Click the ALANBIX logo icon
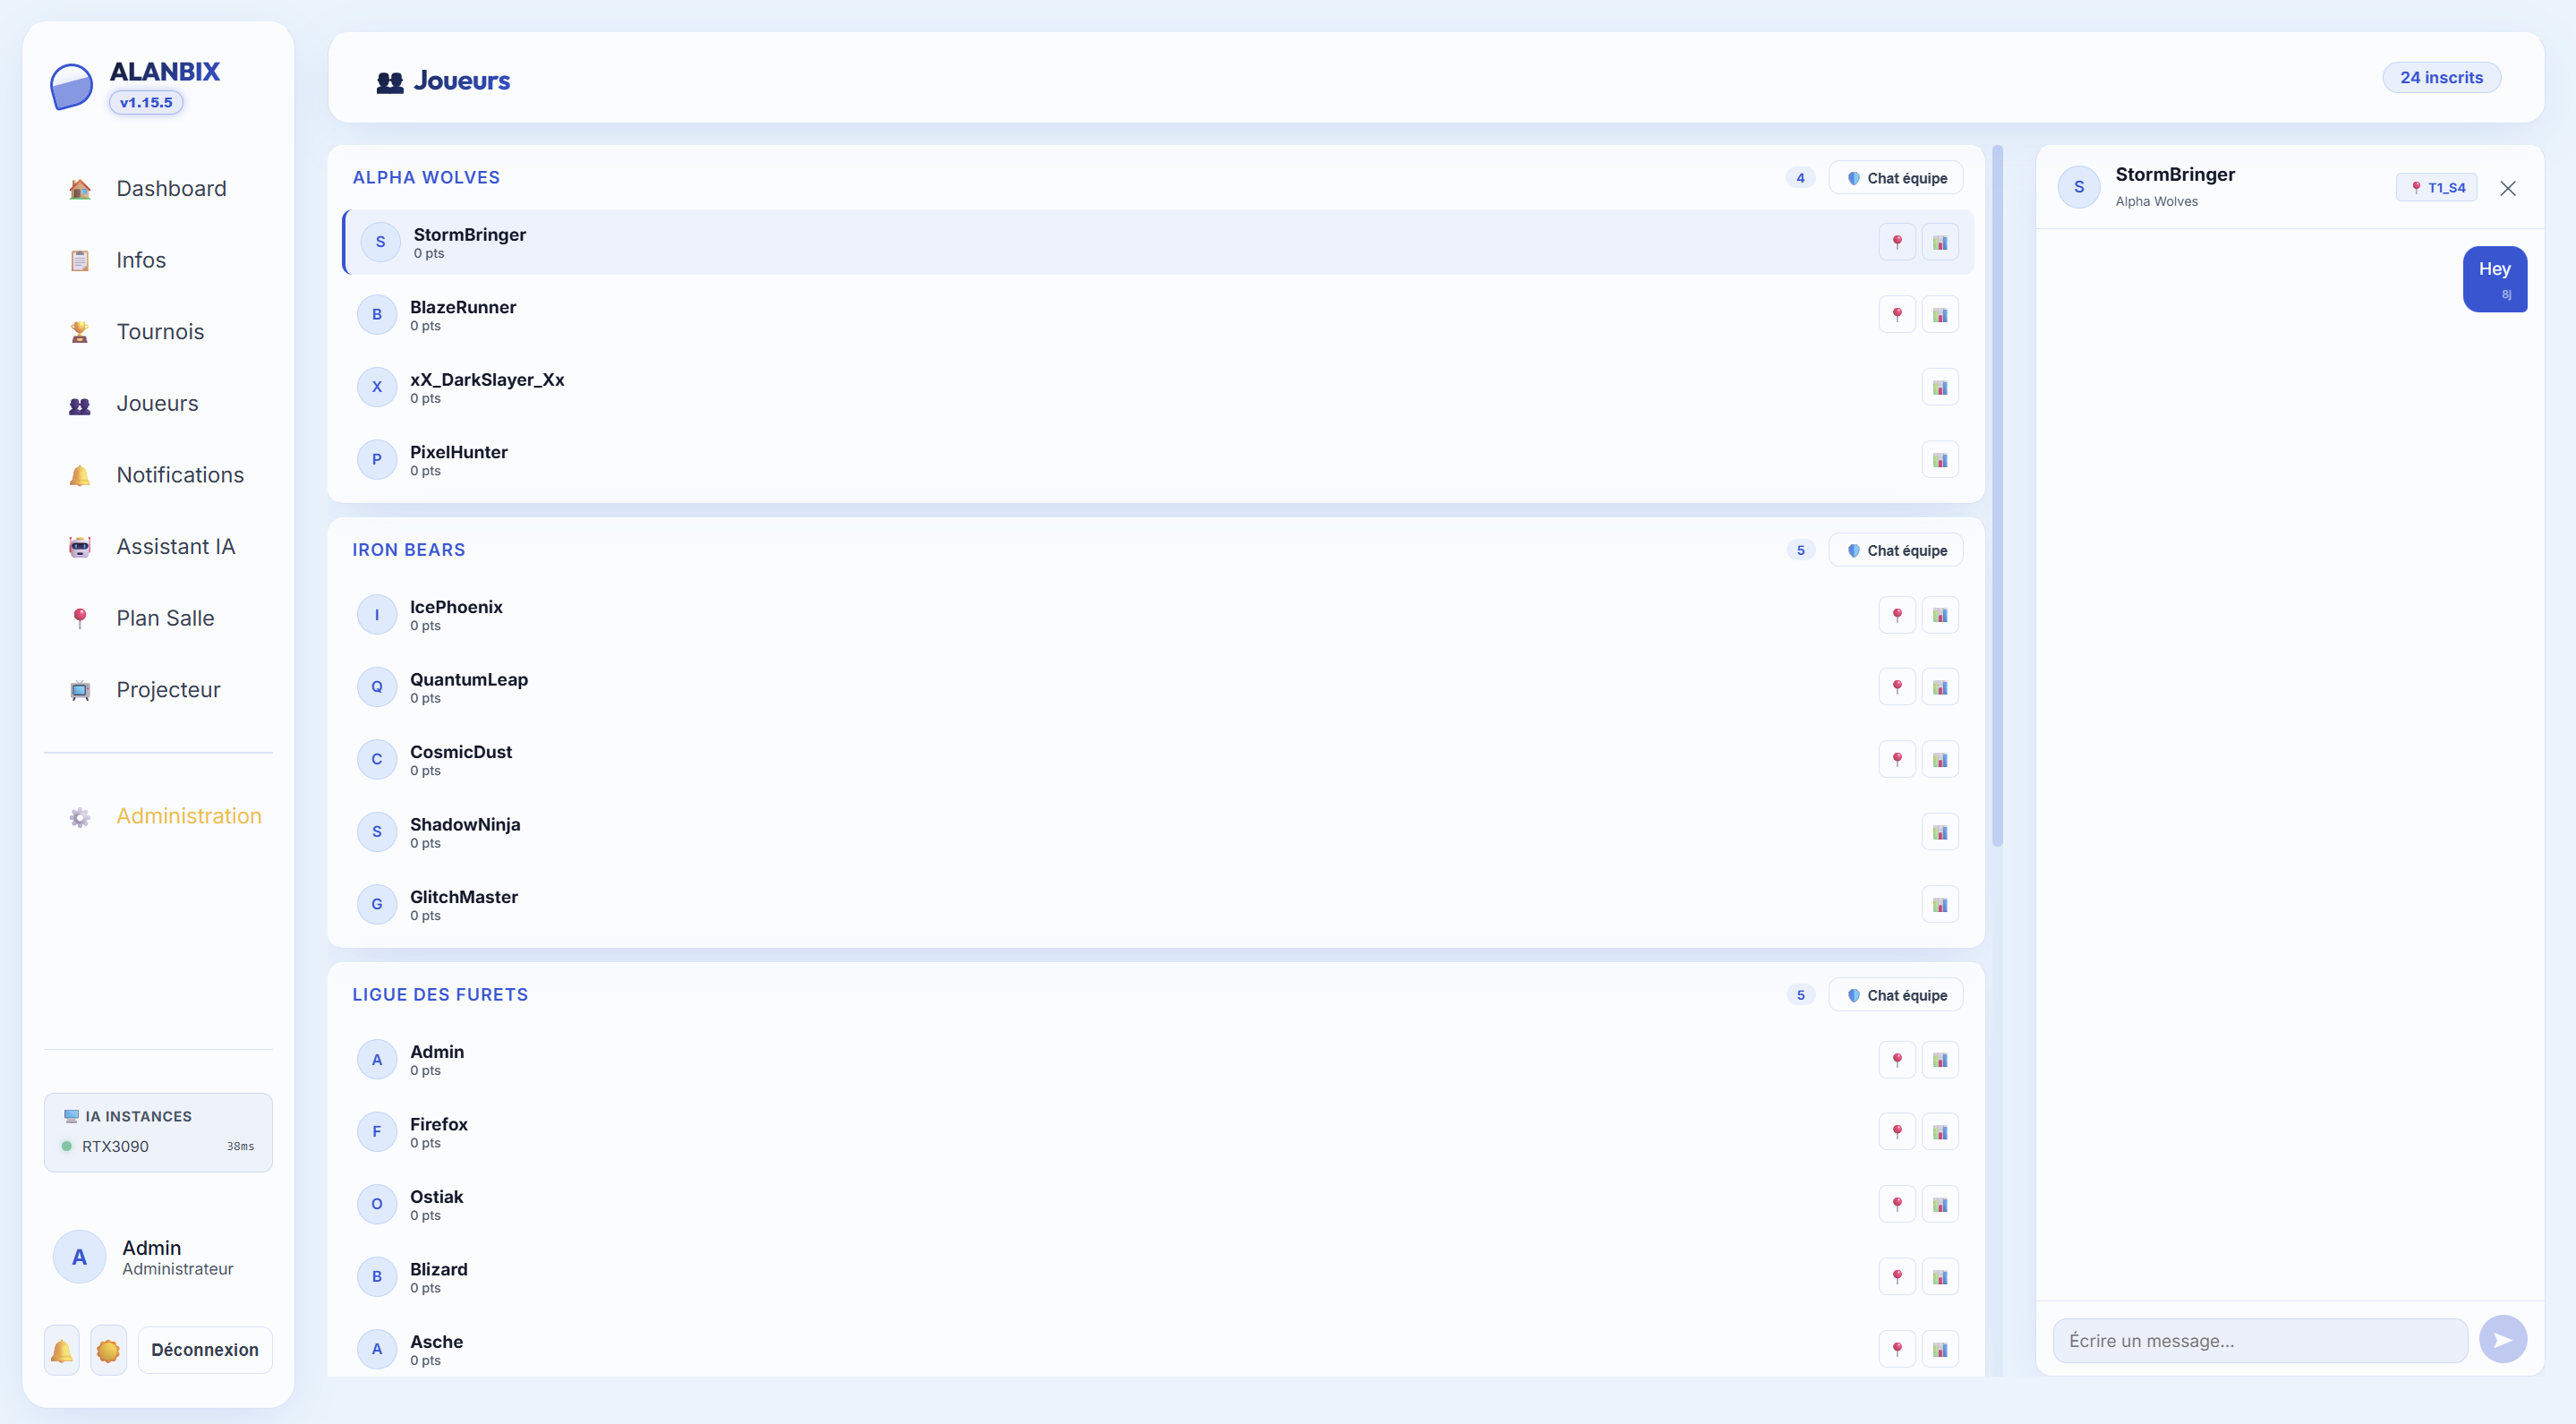The width and height of the screenshot is (2576, 1424). [71, 87]
